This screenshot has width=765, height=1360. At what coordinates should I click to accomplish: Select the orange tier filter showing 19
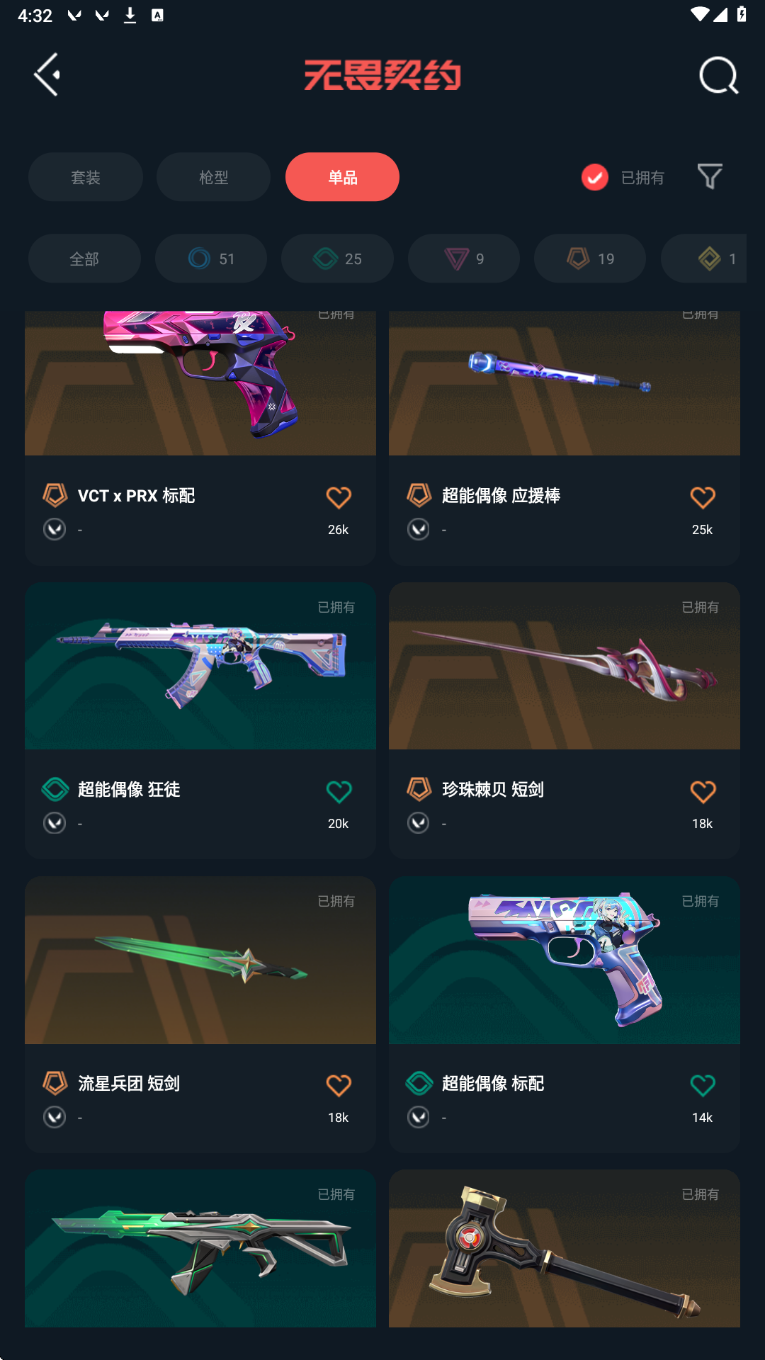tap(590, 259)
